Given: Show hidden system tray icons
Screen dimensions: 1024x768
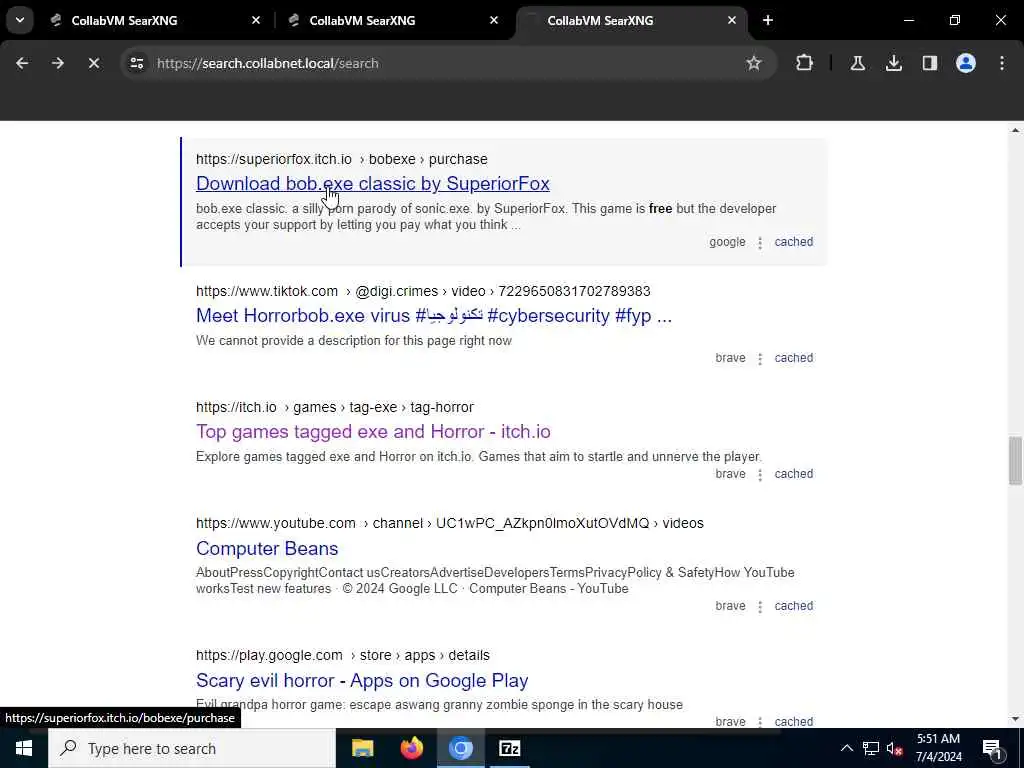Looking at the screenshot, I should tap(846, 748).
